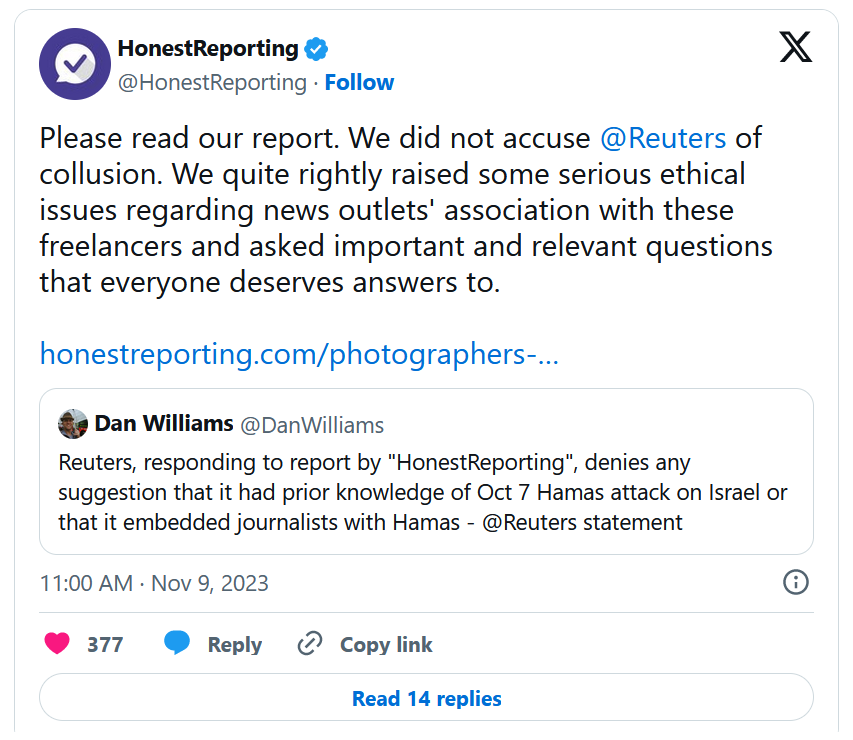Open Dan Williams name in quoted tweet
The width and height of the screenshot is (853, 740).
(164, 424)
